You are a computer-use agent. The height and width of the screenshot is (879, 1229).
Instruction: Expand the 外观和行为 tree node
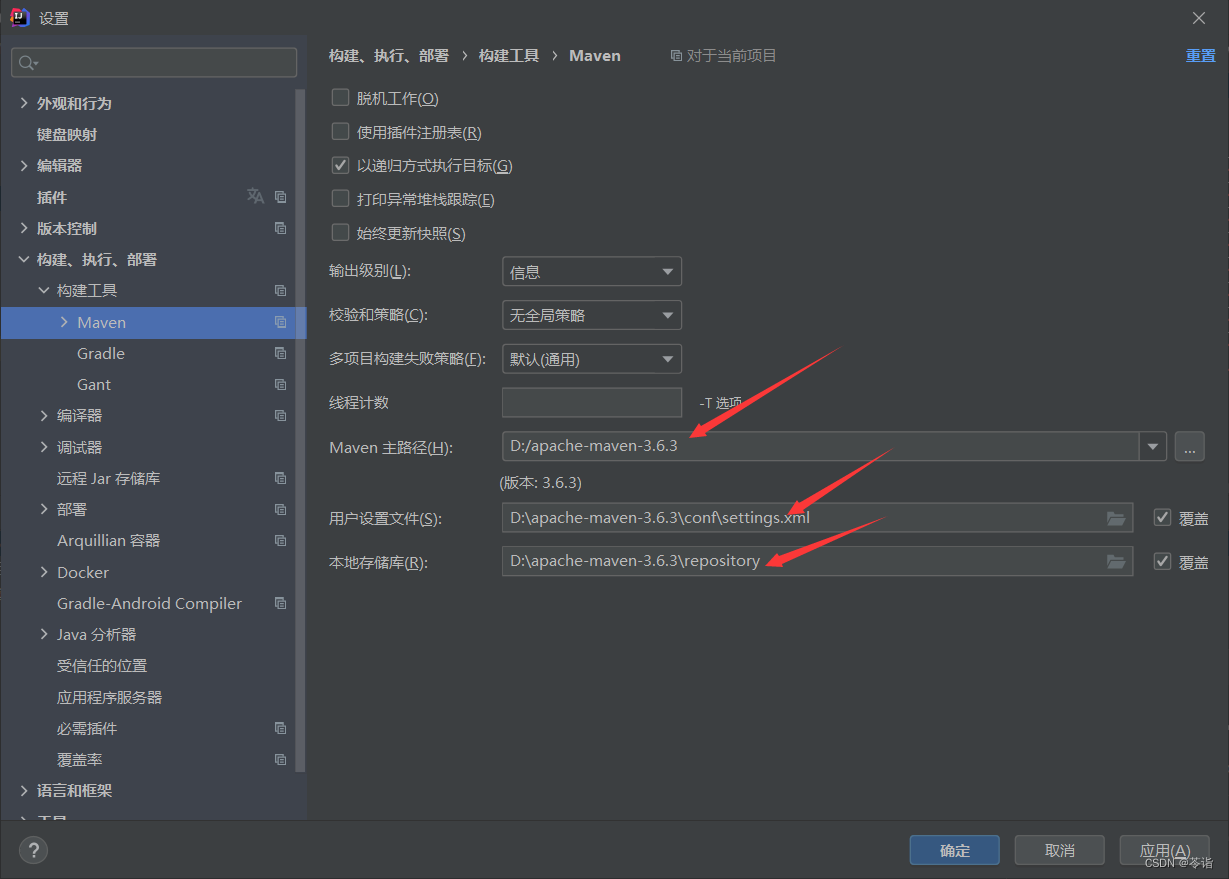(x=24, y=103)
